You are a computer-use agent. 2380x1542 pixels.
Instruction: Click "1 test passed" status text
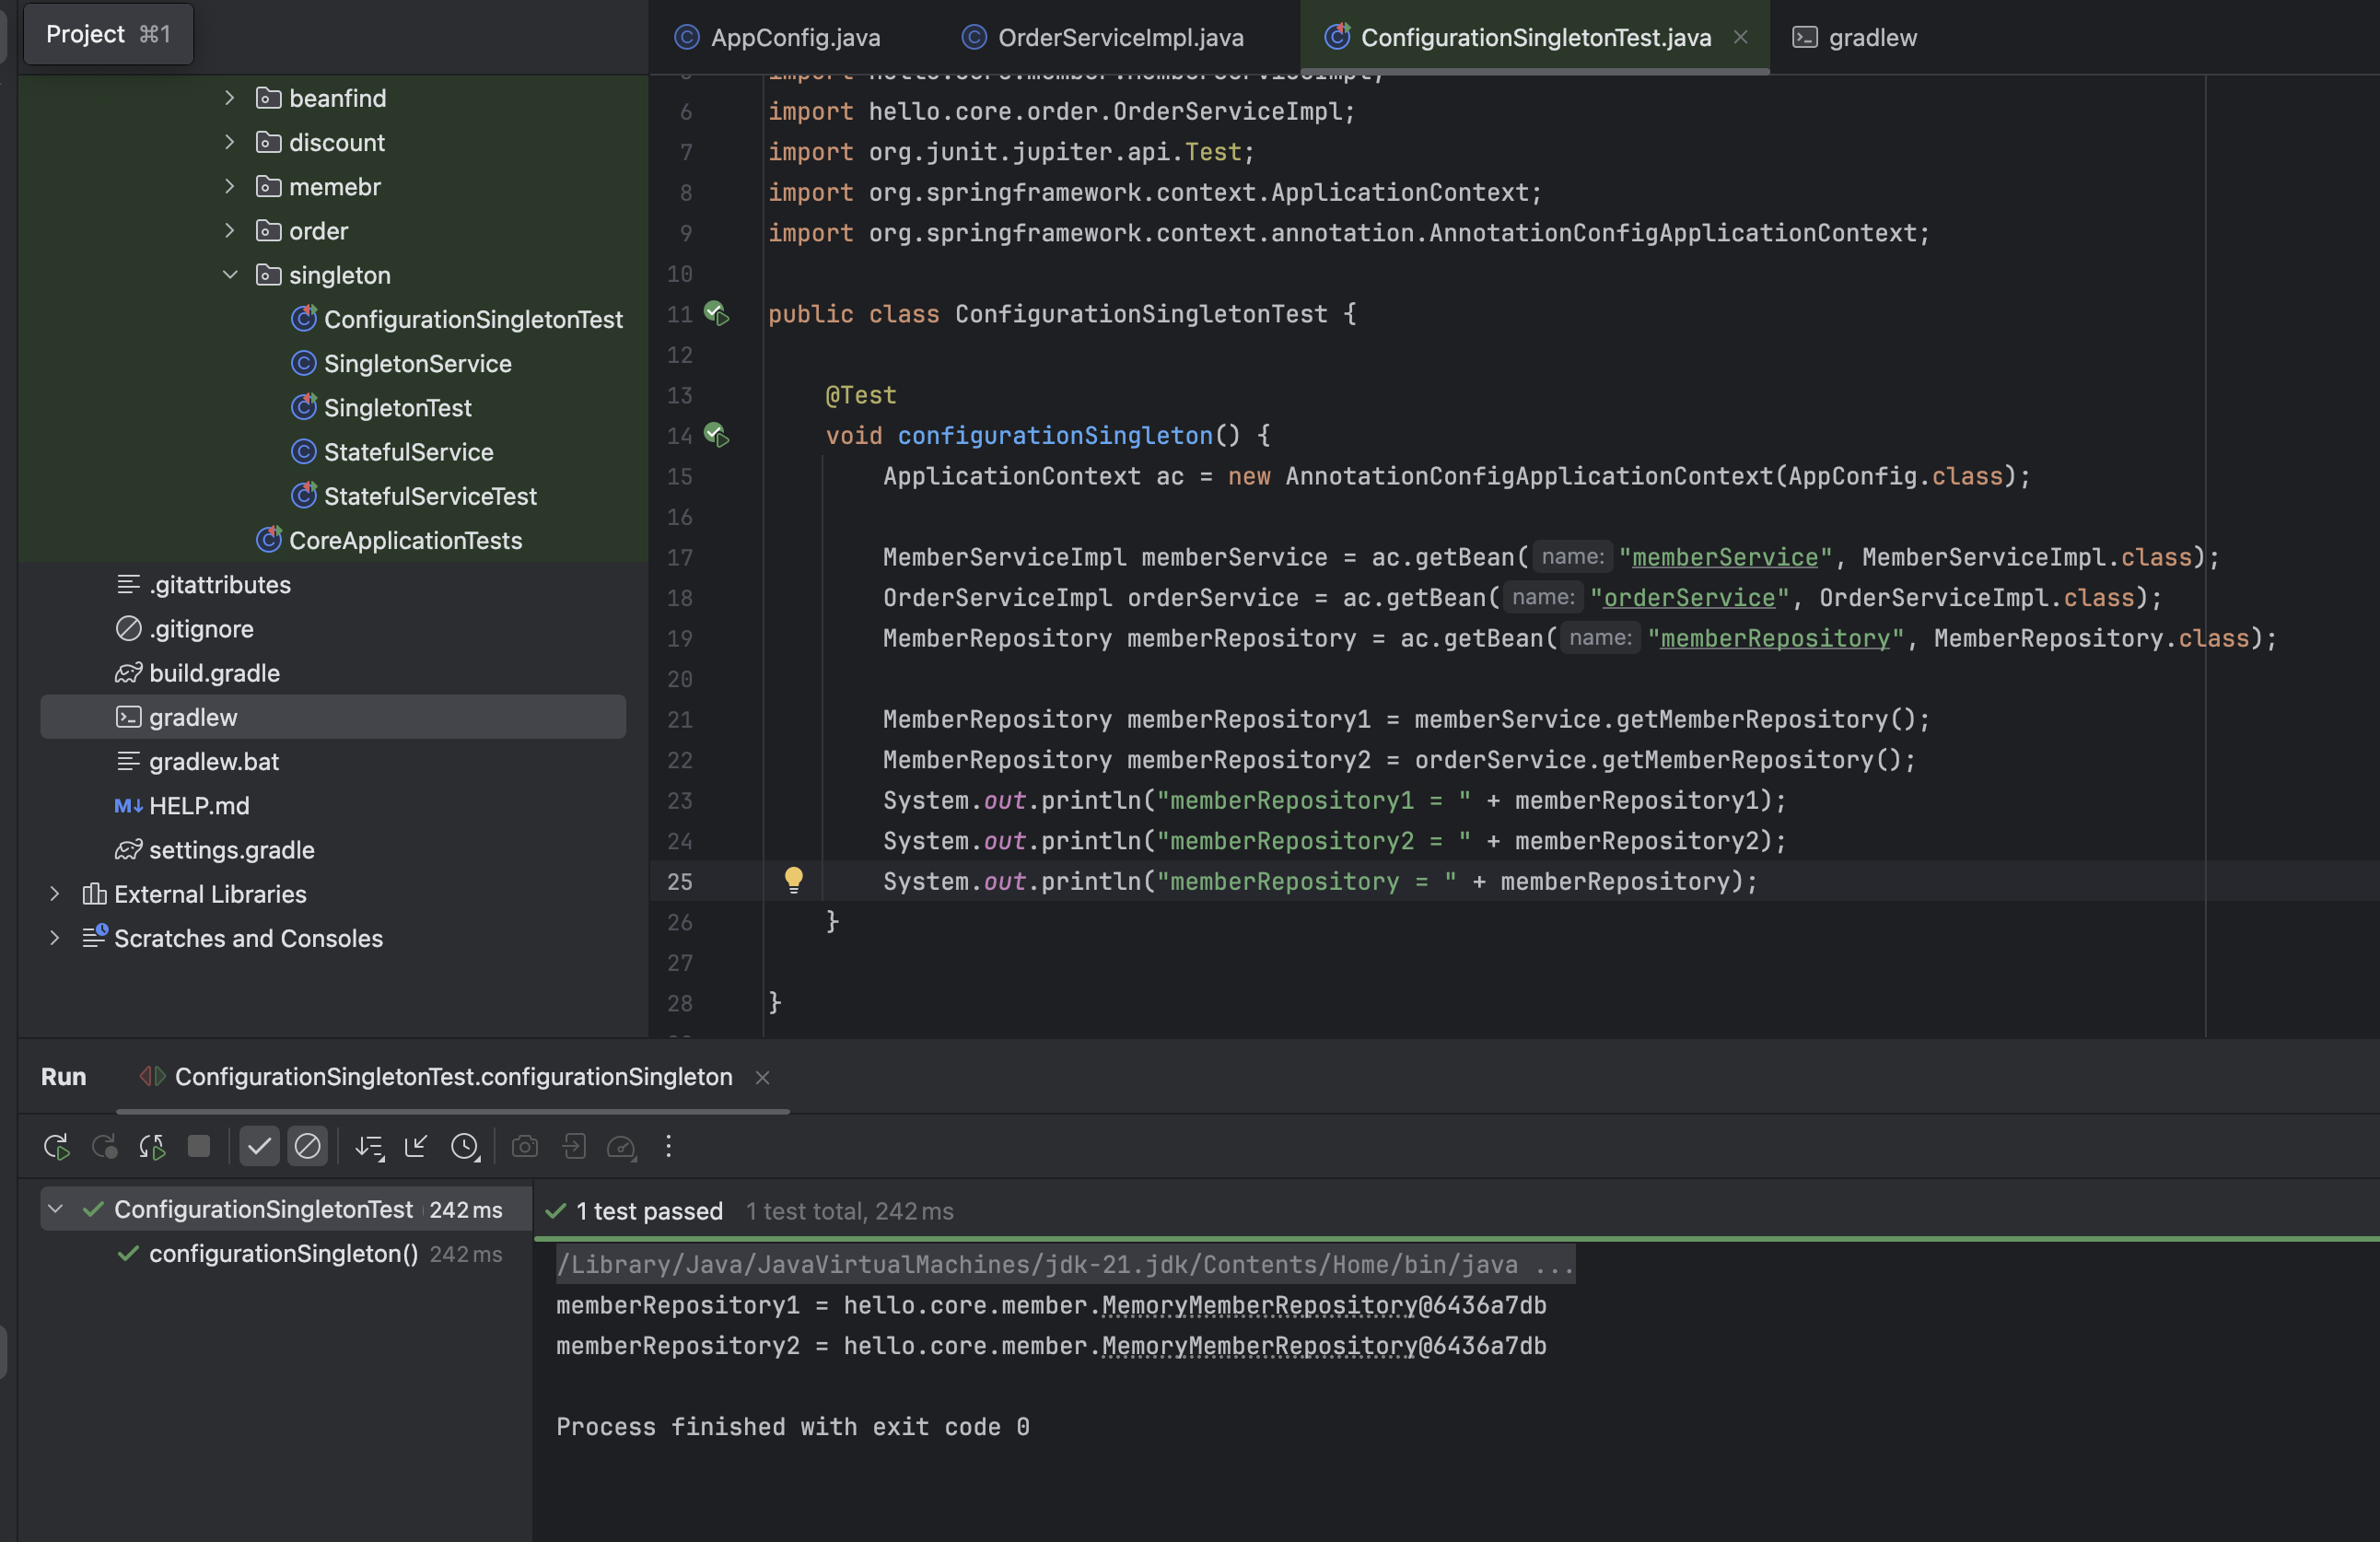tap(649, 1211)
